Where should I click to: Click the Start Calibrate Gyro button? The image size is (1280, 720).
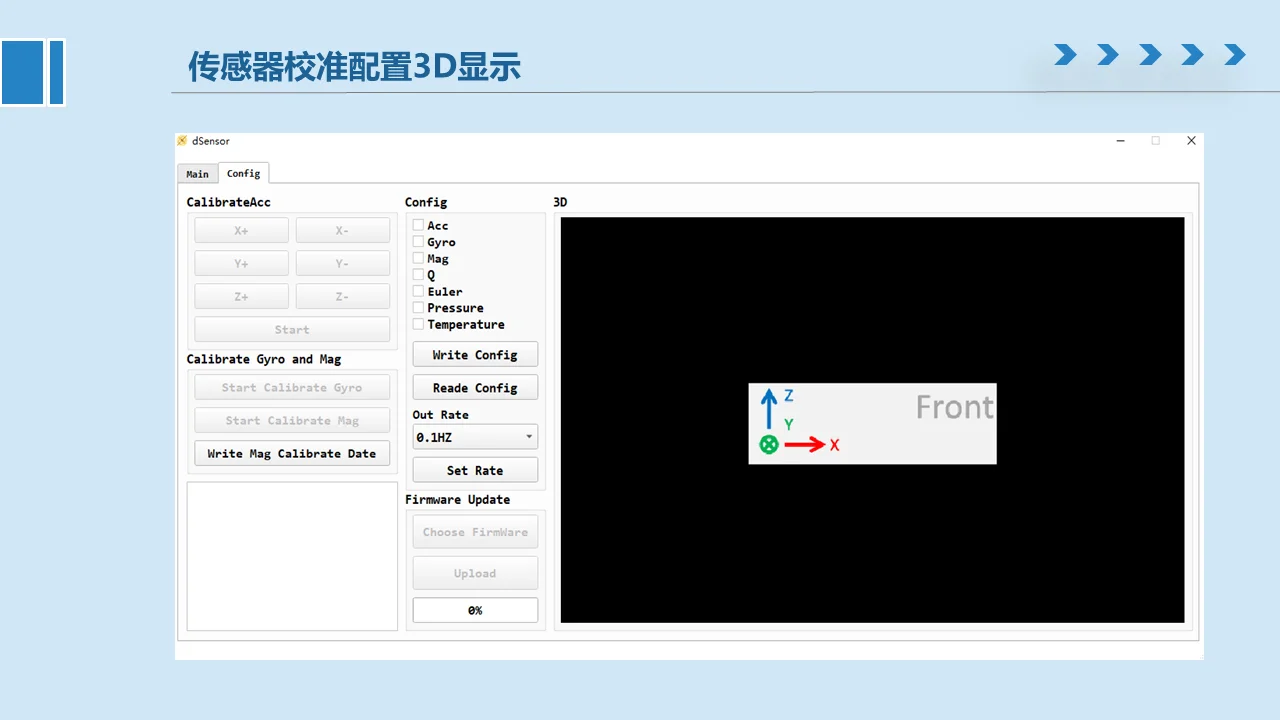pyautogui.click(x=292, y=388)
